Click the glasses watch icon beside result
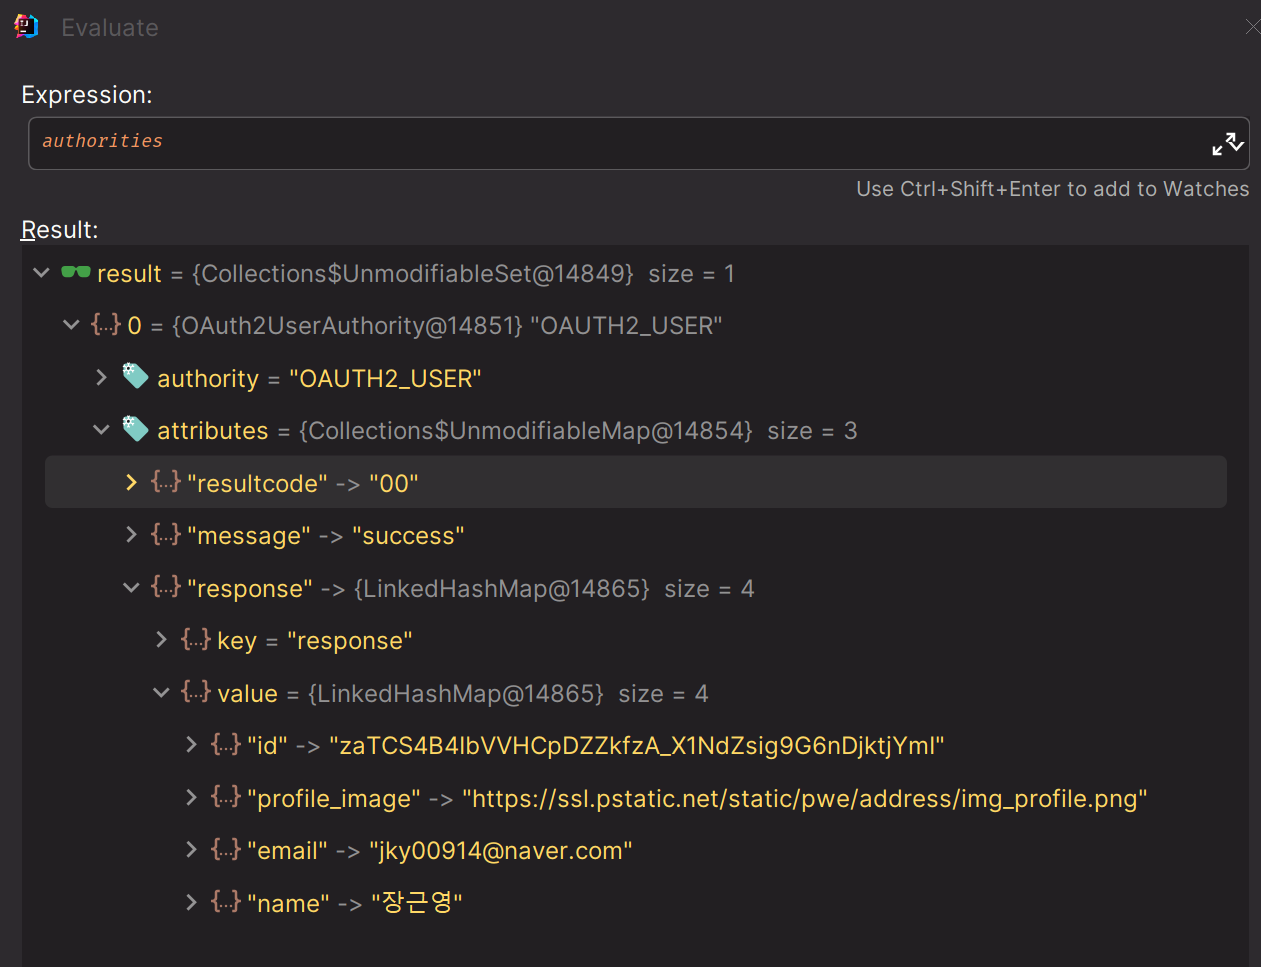Viewport: 1261px width, 967px height. (76, 272)
